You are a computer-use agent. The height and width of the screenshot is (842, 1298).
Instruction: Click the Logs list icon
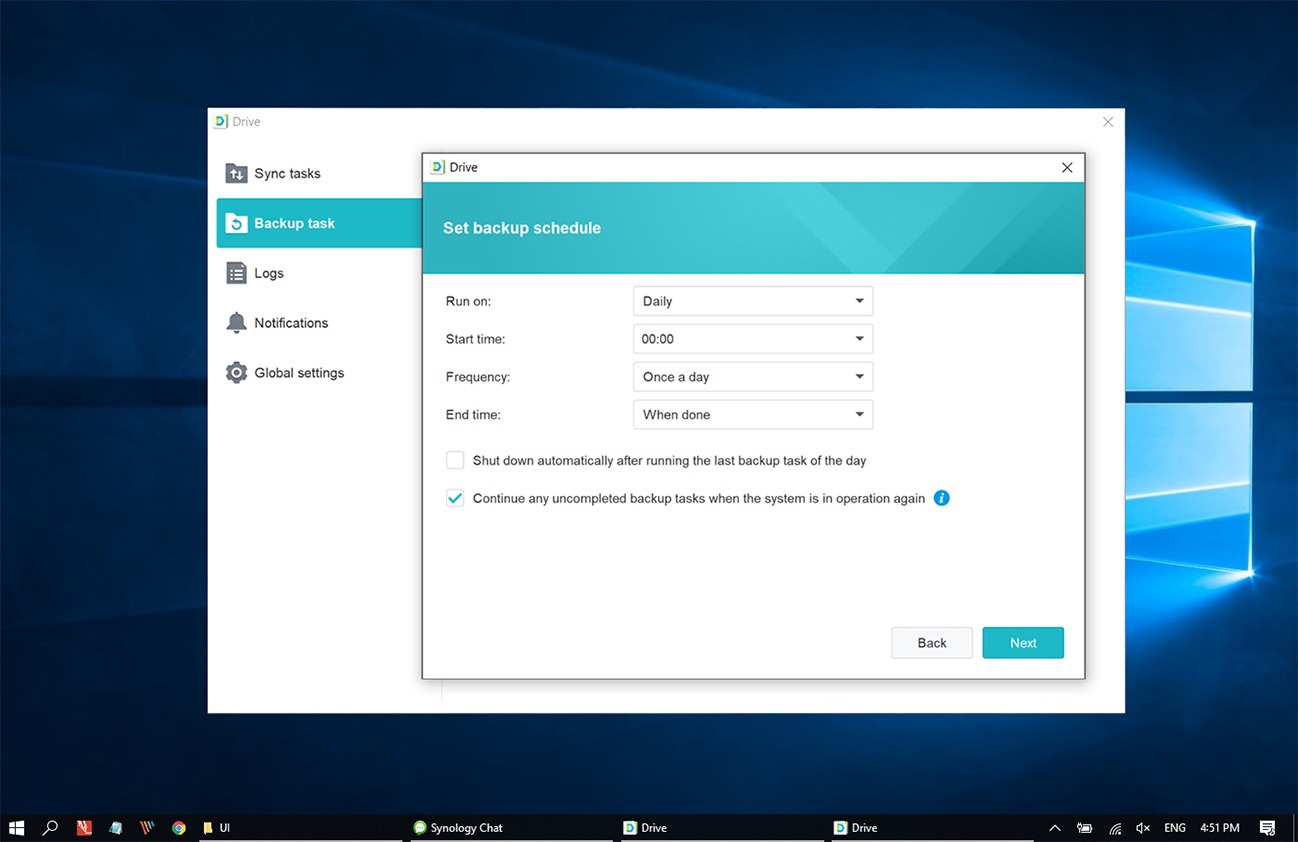236,273
